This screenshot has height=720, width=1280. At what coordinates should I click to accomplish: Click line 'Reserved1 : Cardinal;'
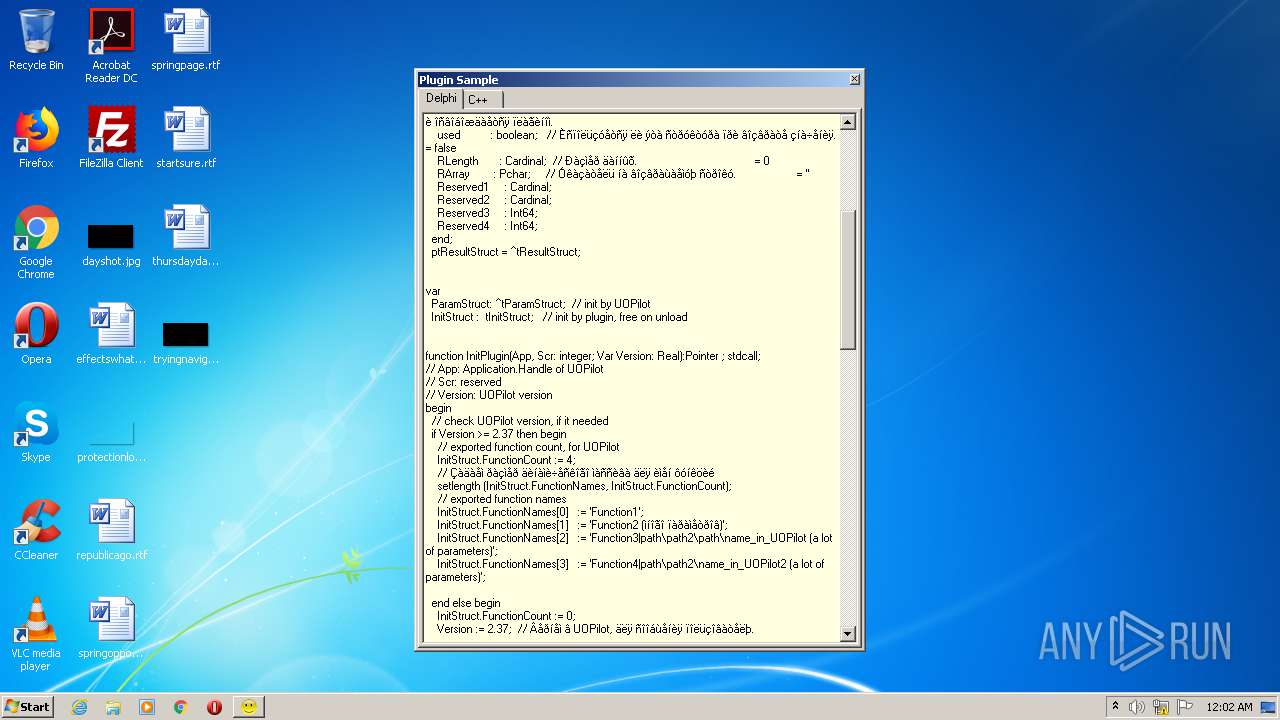(494, 187)
